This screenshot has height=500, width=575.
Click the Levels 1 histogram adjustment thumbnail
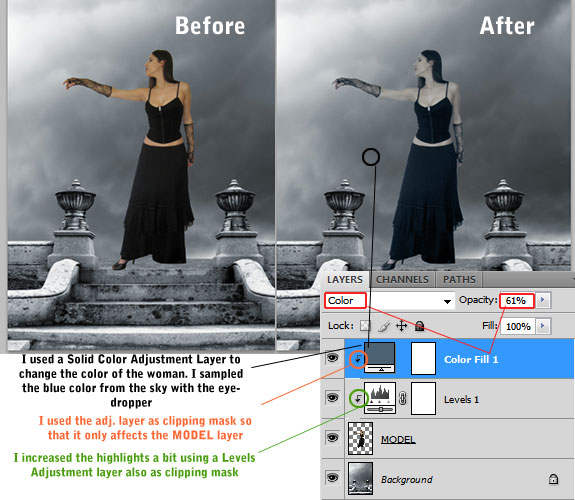click(x=380, y=398)
